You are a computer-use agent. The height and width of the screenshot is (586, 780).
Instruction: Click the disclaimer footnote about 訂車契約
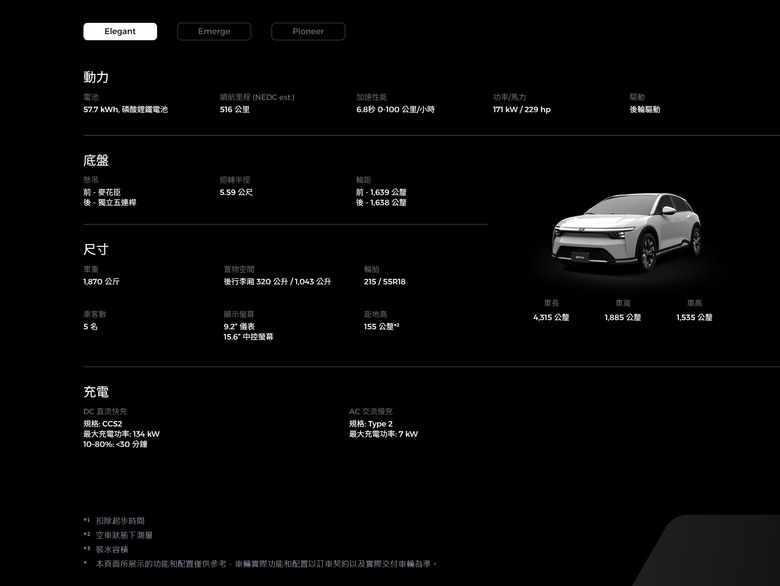(260, 564)
